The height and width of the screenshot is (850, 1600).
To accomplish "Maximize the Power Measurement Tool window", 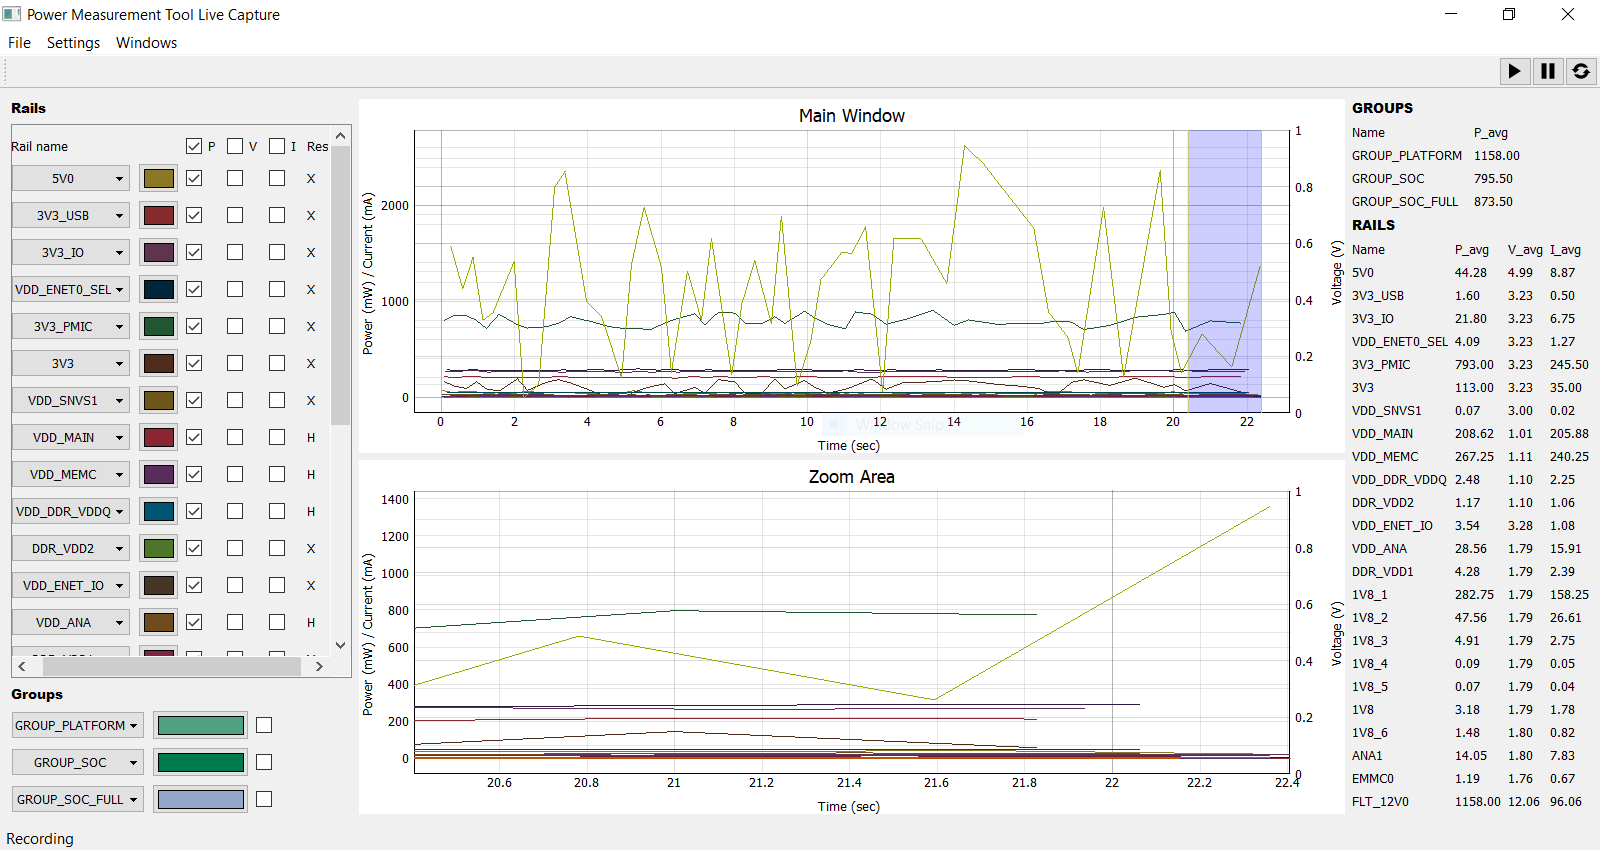I will point(1509,14).
